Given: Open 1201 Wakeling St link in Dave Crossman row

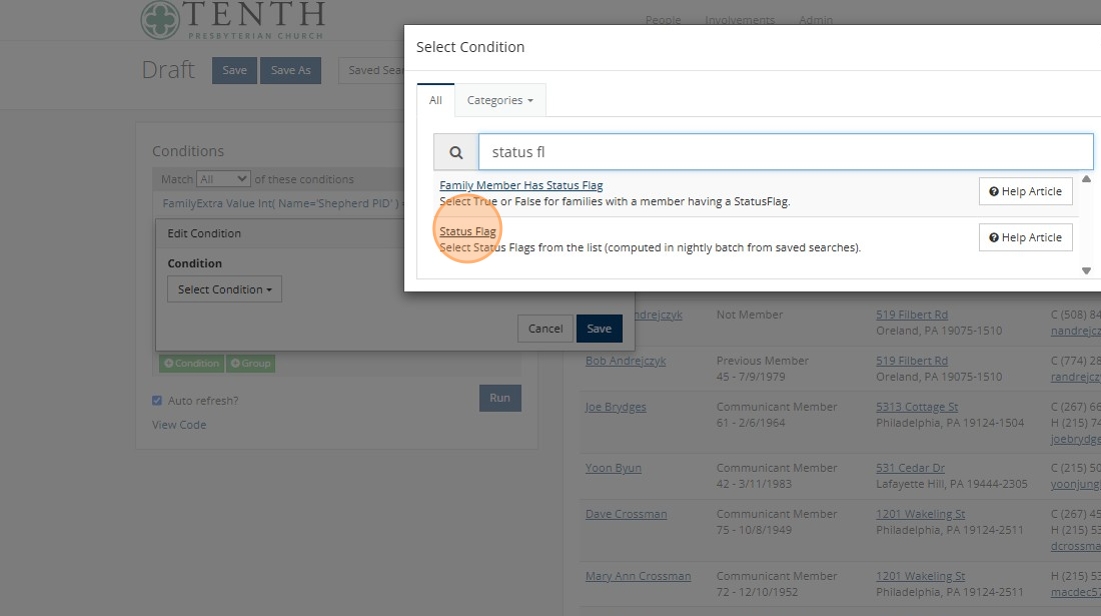Looking at the screenshot, I should point(920,514).
